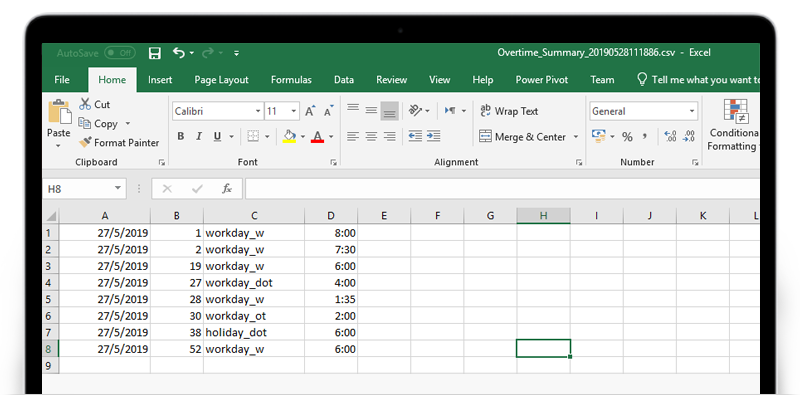Click the Accounting Number Format icon

coord(598,136)
